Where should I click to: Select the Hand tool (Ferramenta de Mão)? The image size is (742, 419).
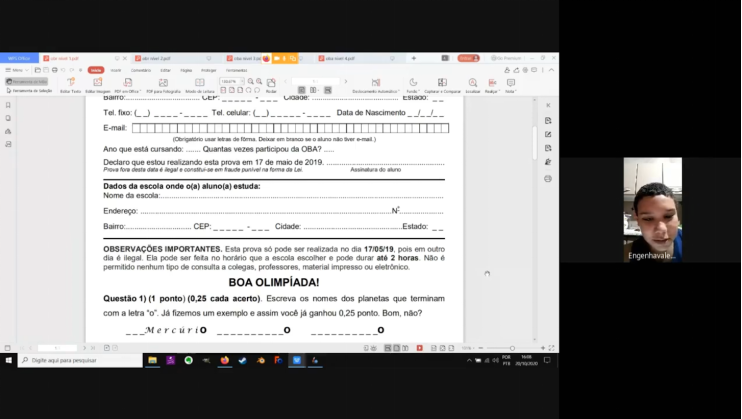pyautogui.click(x=26, y=81)
